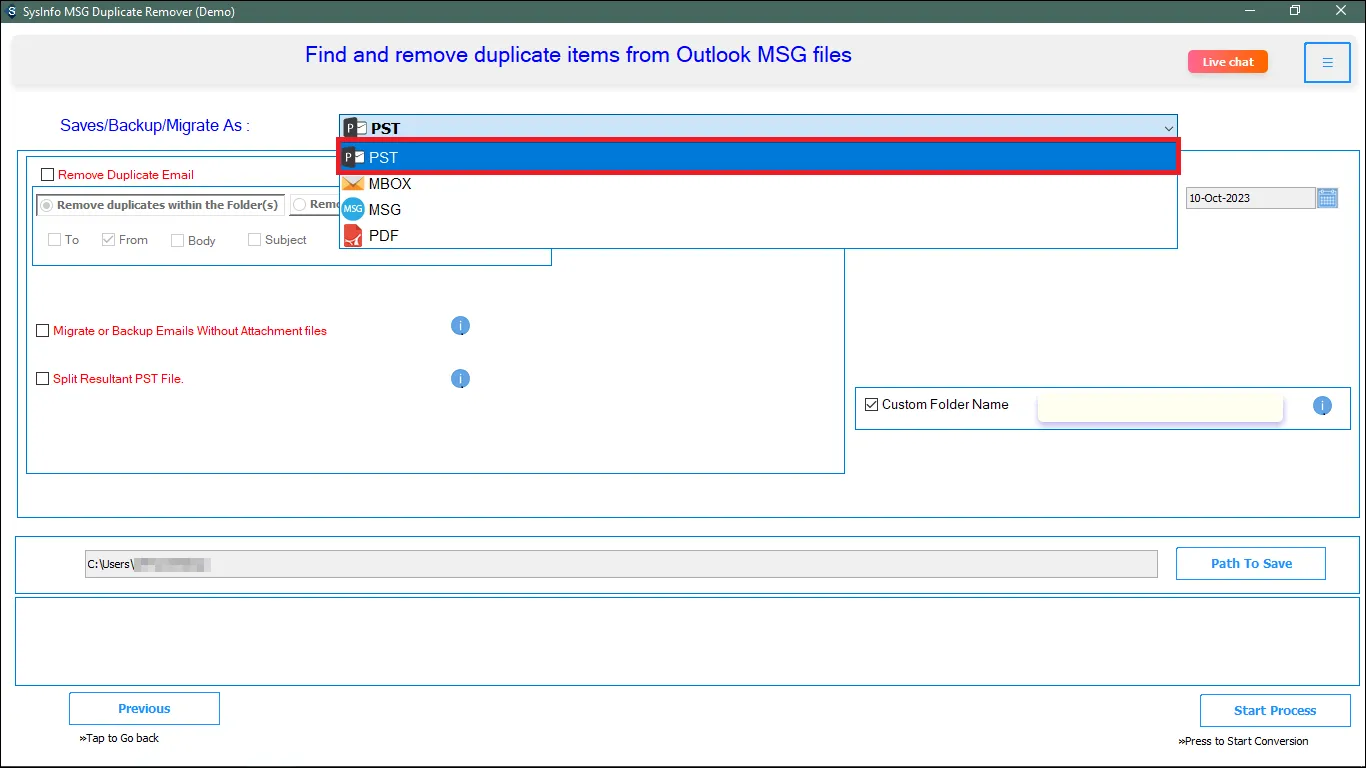Click info icon beside Migrate Without Attachment
The image size is (1366, 768).
click(460, 326)
